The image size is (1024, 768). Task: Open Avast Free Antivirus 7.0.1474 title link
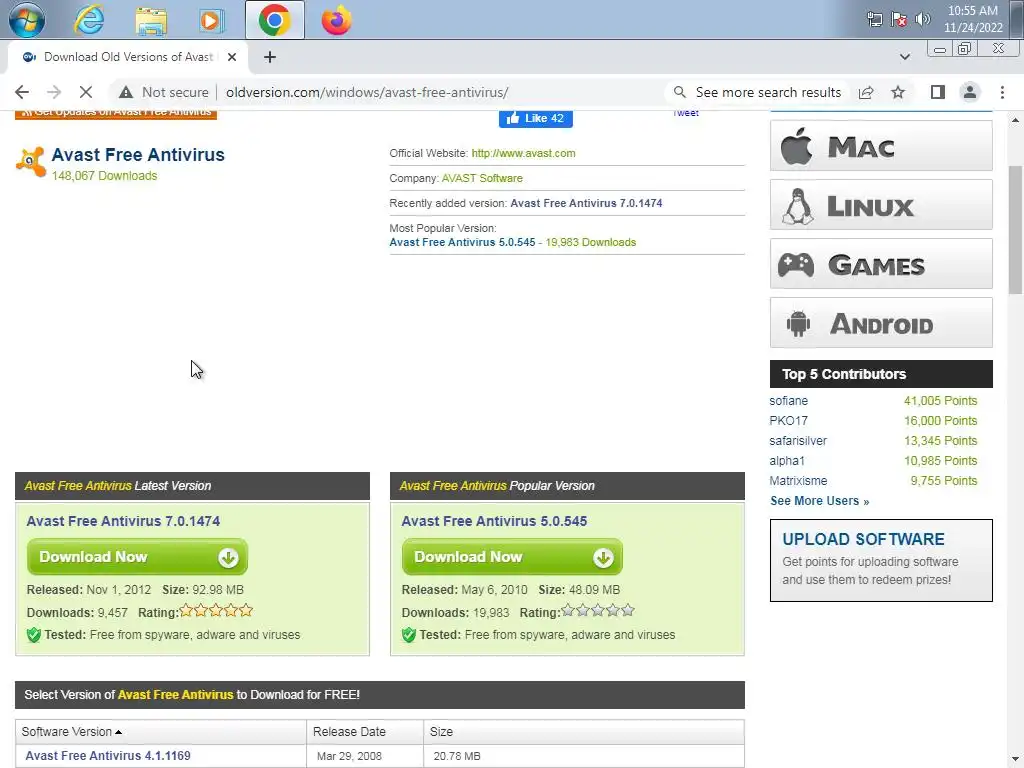pos(123,521)
